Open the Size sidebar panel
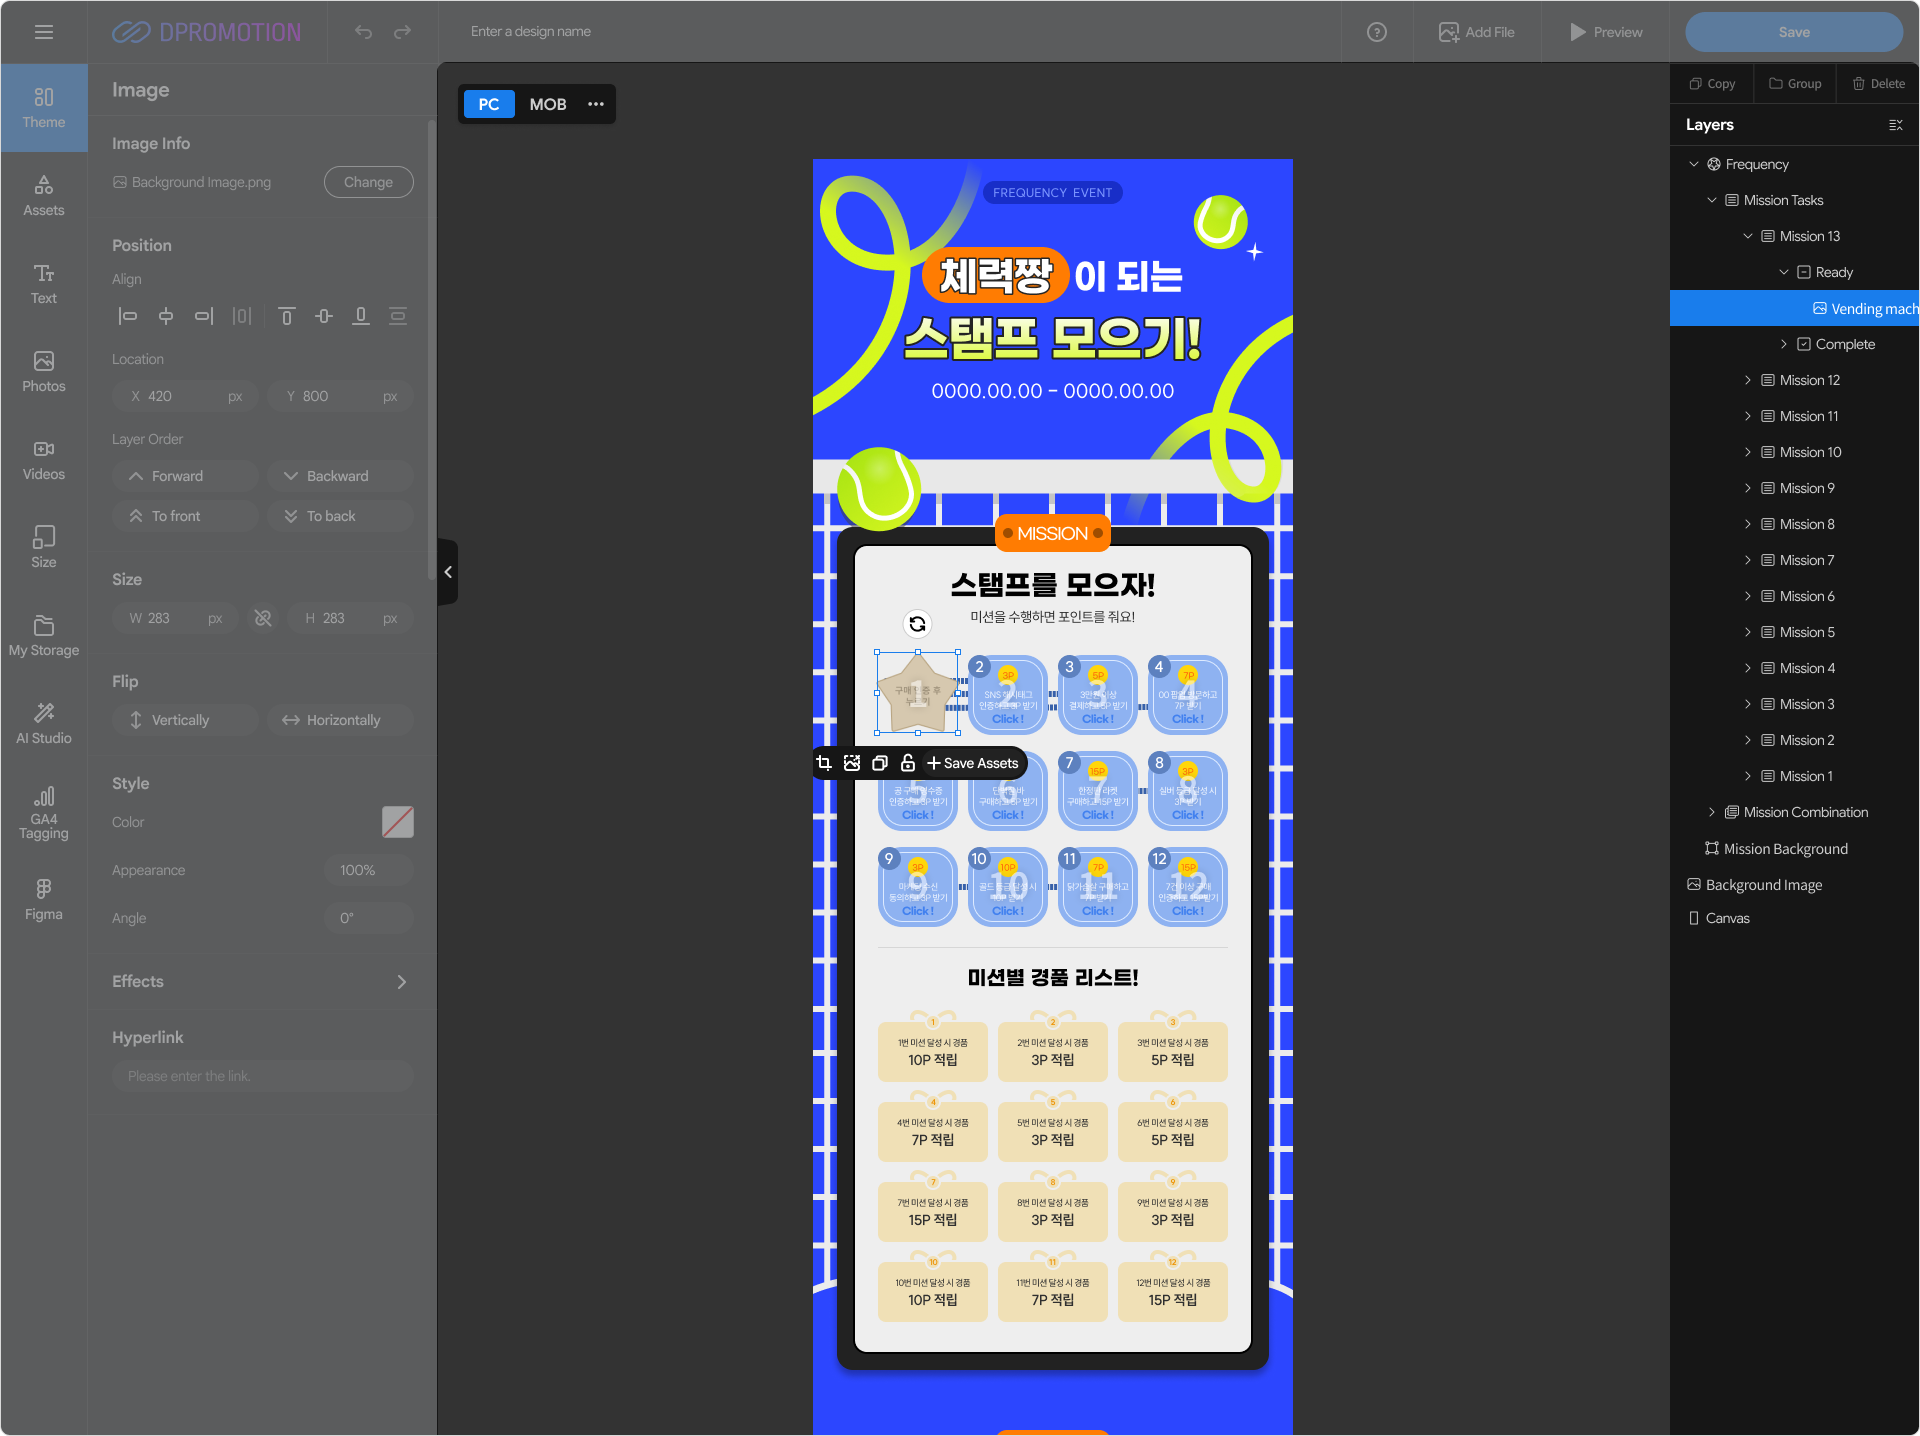The width and height of the screenshot is (1920, 1436). click(x=44, y=548)
